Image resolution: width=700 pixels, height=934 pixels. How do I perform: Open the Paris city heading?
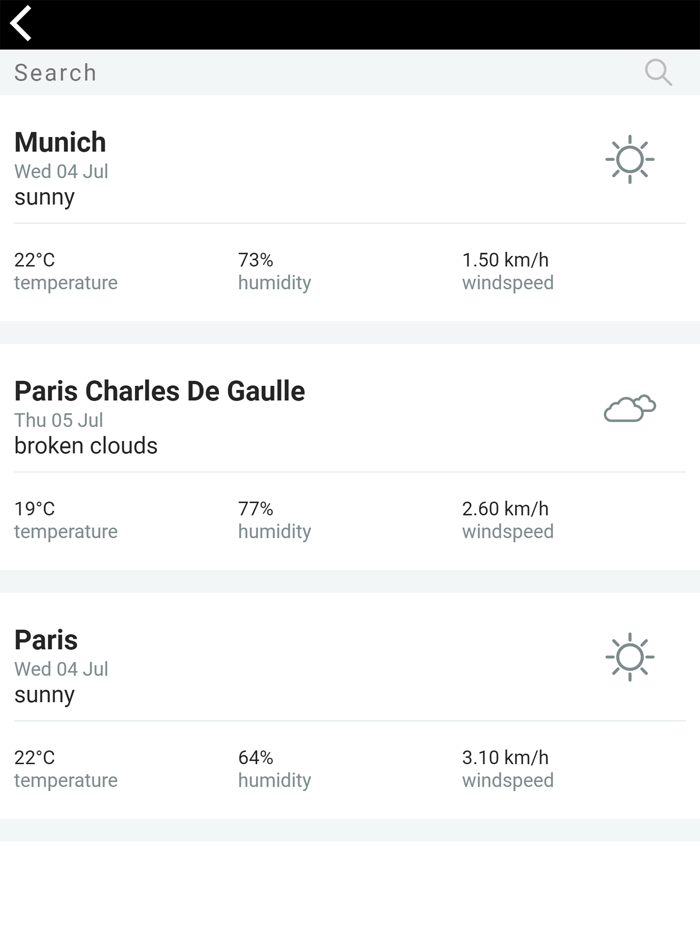click(46, 640)
